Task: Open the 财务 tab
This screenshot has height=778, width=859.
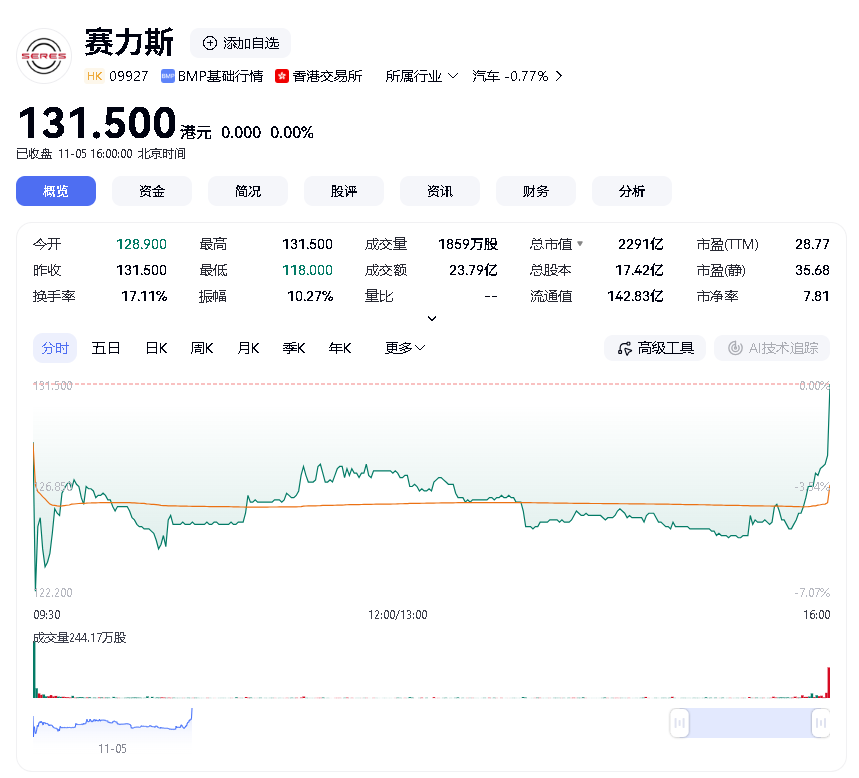Action: coord(536,191)
